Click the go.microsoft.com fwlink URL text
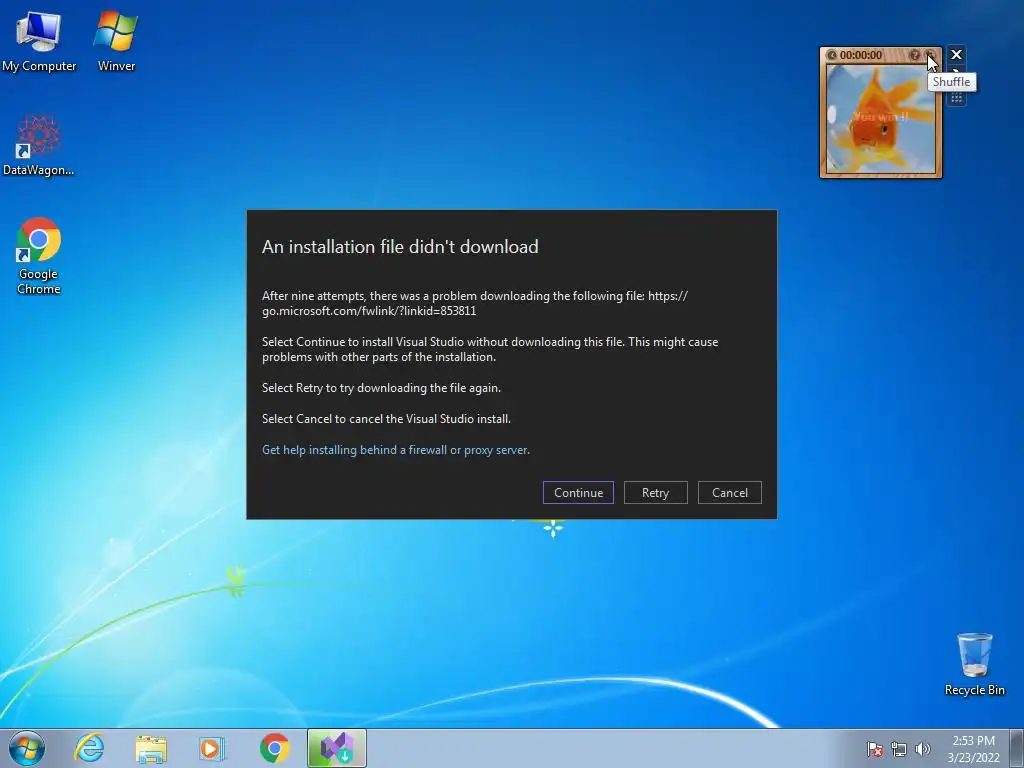 474,303
